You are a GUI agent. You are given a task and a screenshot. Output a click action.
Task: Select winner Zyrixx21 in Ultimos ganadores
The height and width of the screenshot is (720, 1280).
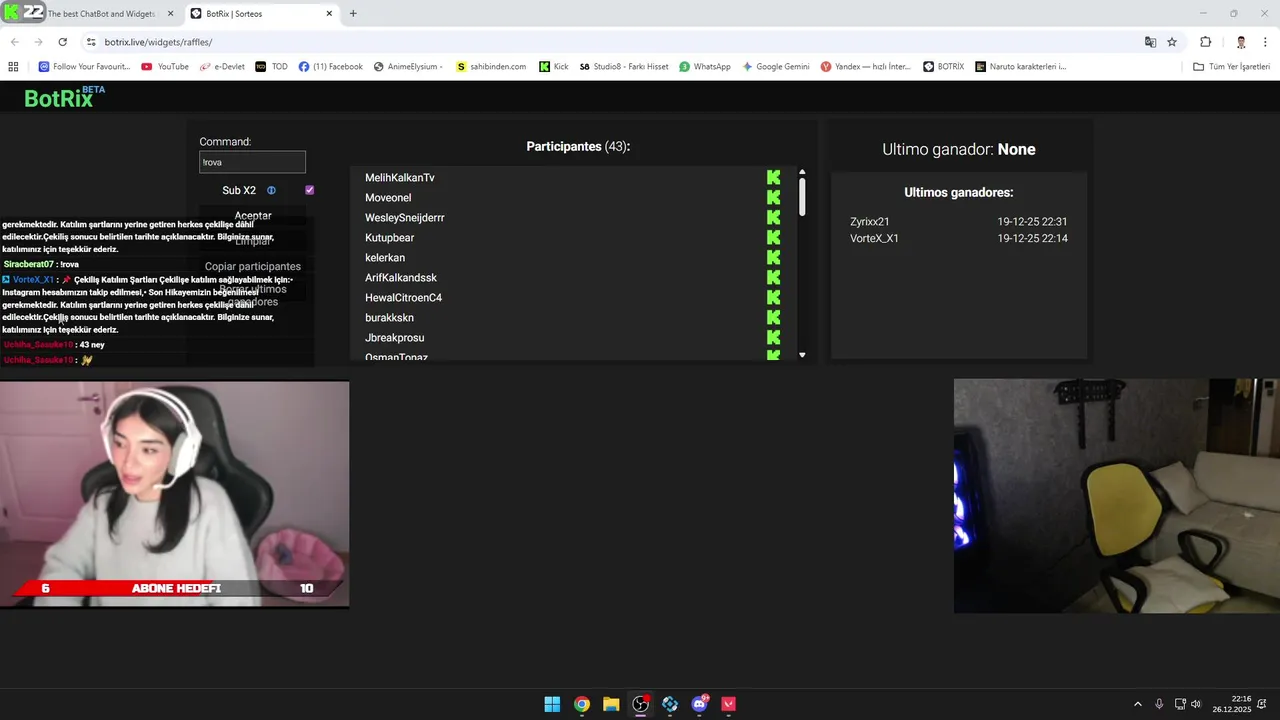pos(870,222)
